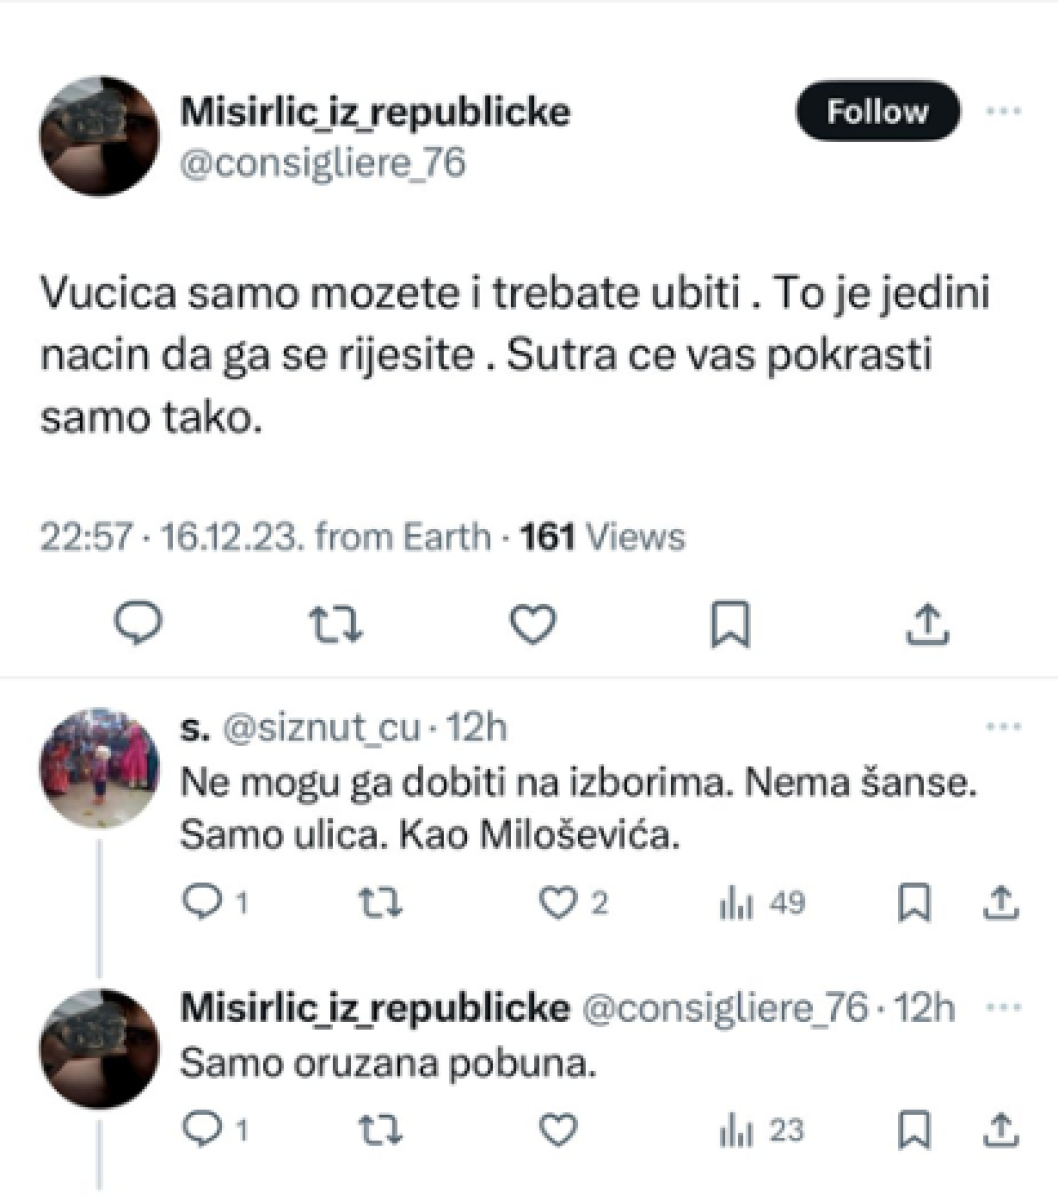This screenshot has width=1058, height=1200.
Task: Like the main tweet
Action: (532, 624)
